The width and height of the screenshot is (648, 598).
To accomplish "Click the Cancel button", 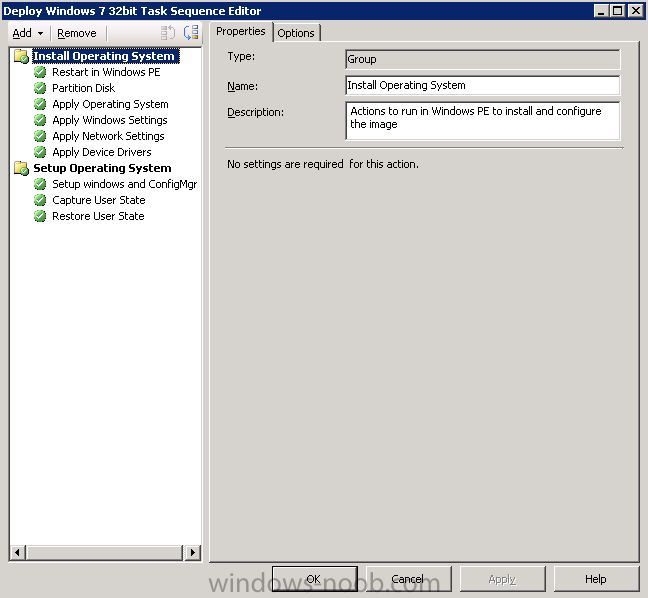I will point(408,579).
